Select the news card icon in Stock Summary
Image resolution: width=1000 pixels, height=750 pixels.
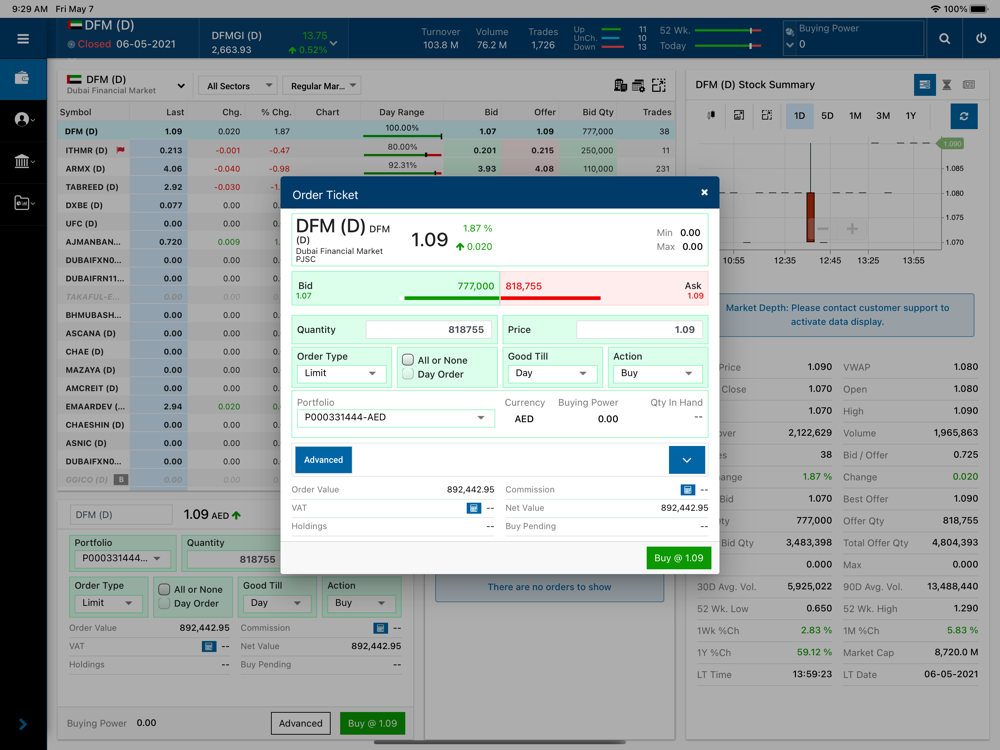pos(969,85)
